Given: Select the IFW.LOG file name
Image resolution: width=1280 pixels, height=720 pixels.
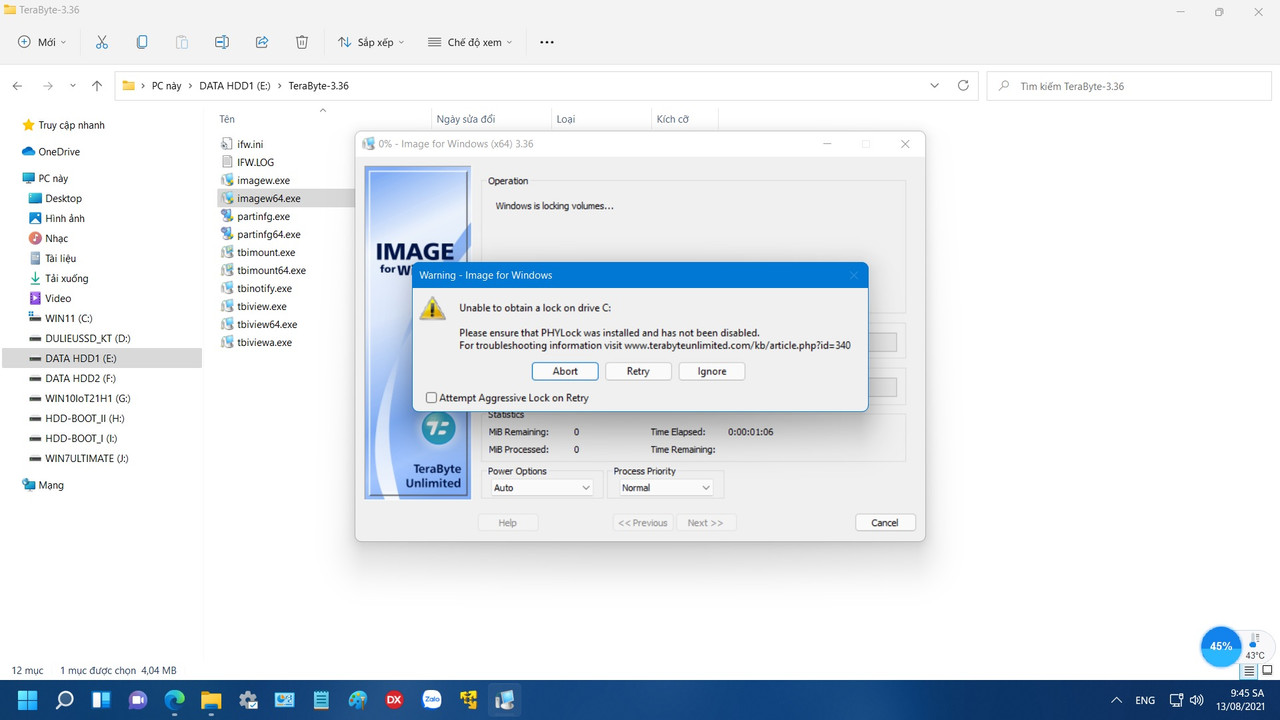Looking at the screenshot, I should pos(255,162).
